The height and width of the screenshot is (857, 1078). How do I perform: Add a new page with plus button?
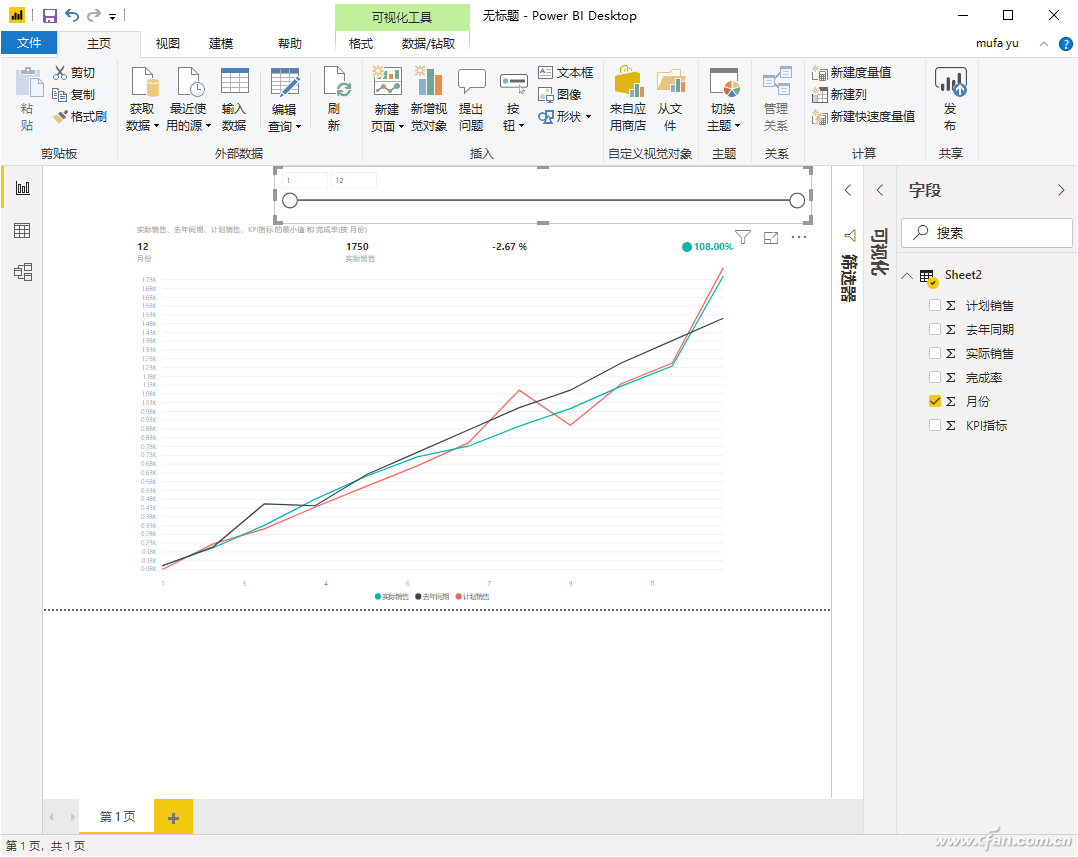click(x=173, y=818)
